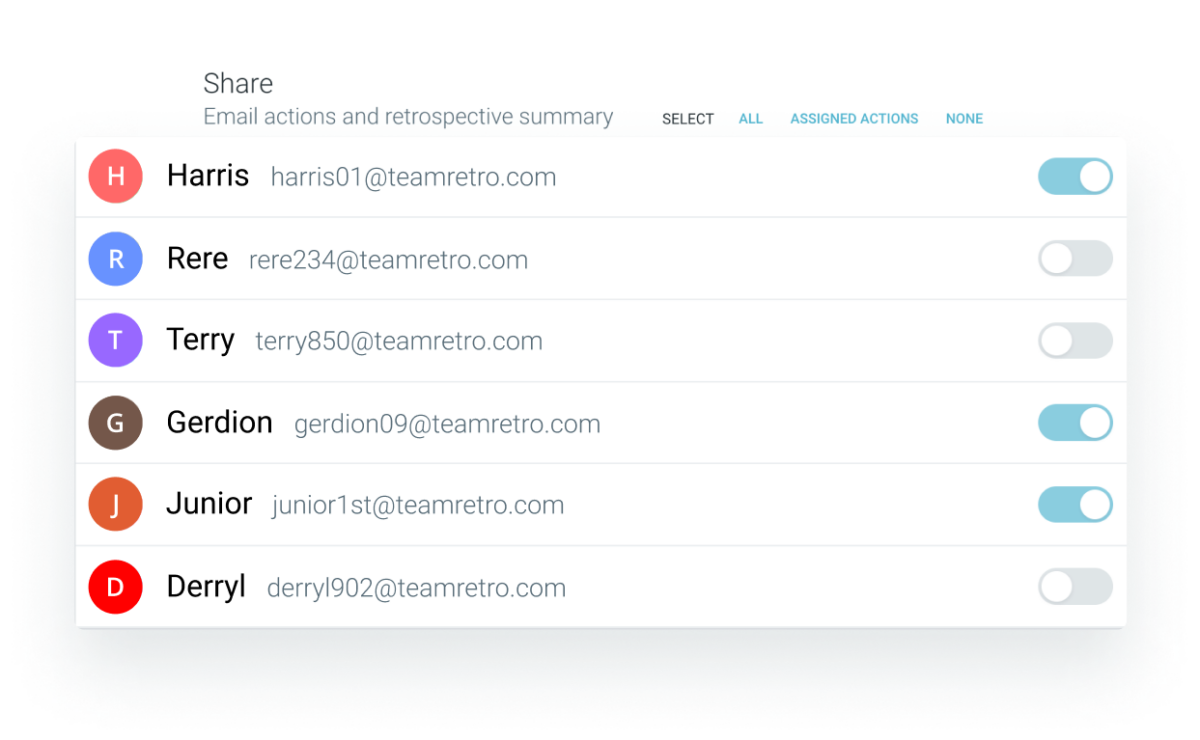Turn off Junior's toggle switch

click(x=1075, y=504)
